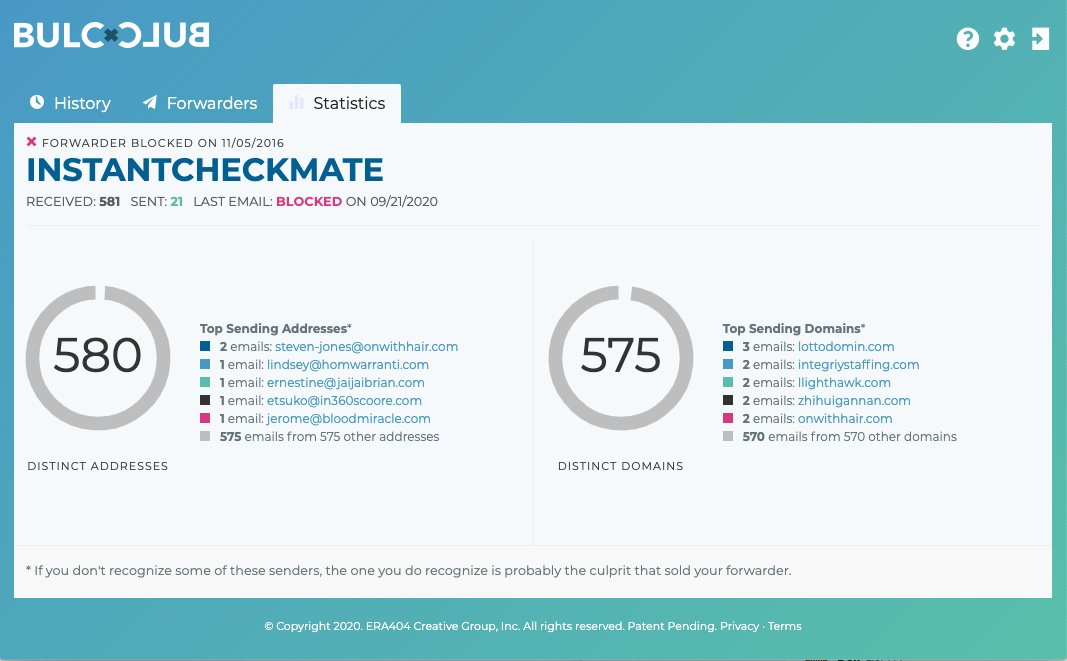Open the Terms link in footer
Viewport: 1067px width, 661px height.
(785, 626)
